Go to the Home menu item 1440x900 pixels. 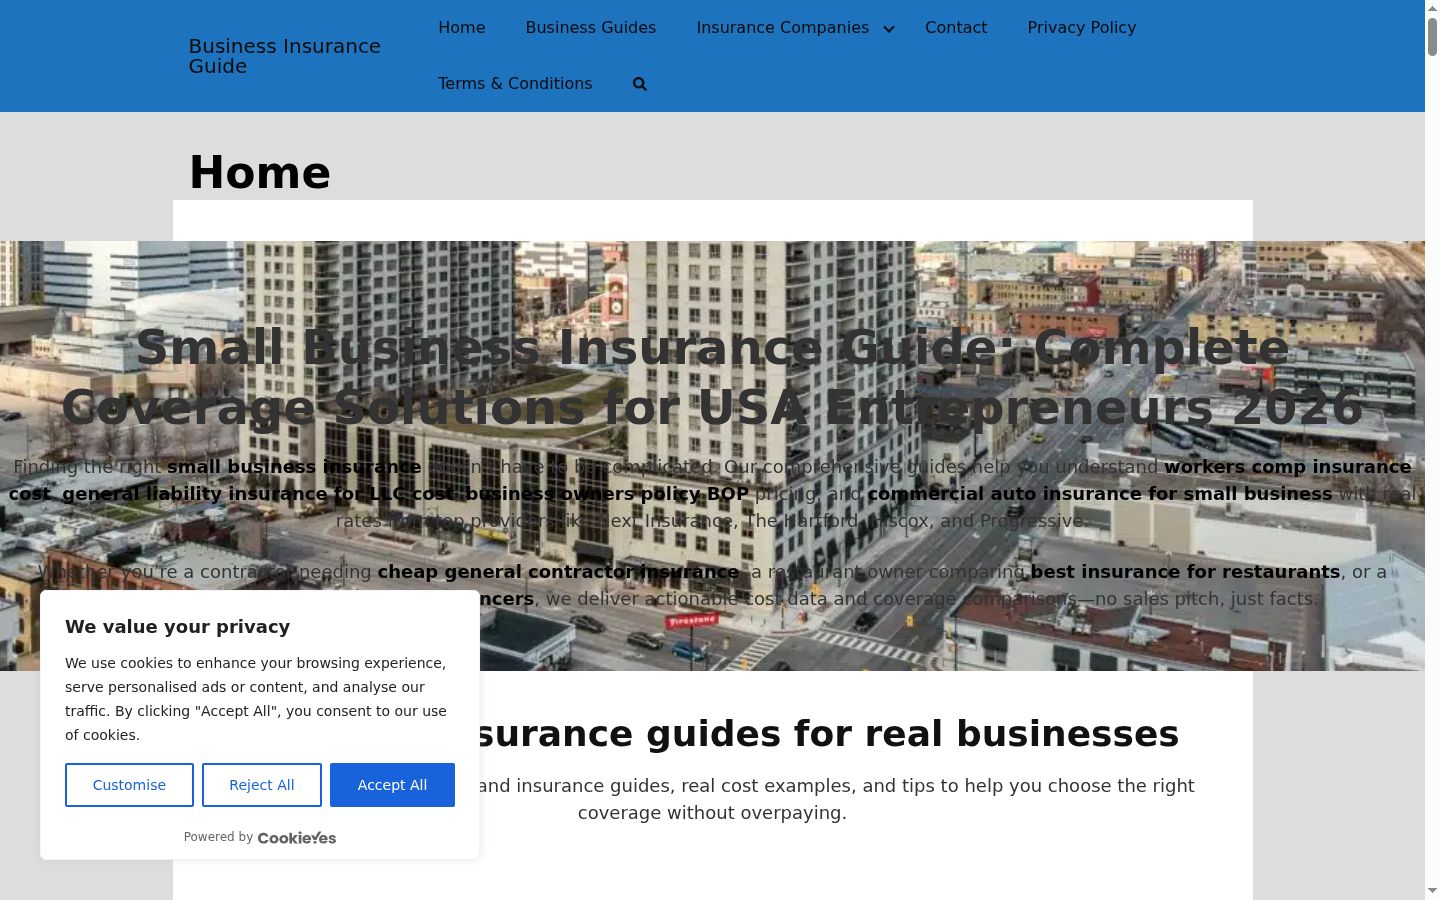461,28
